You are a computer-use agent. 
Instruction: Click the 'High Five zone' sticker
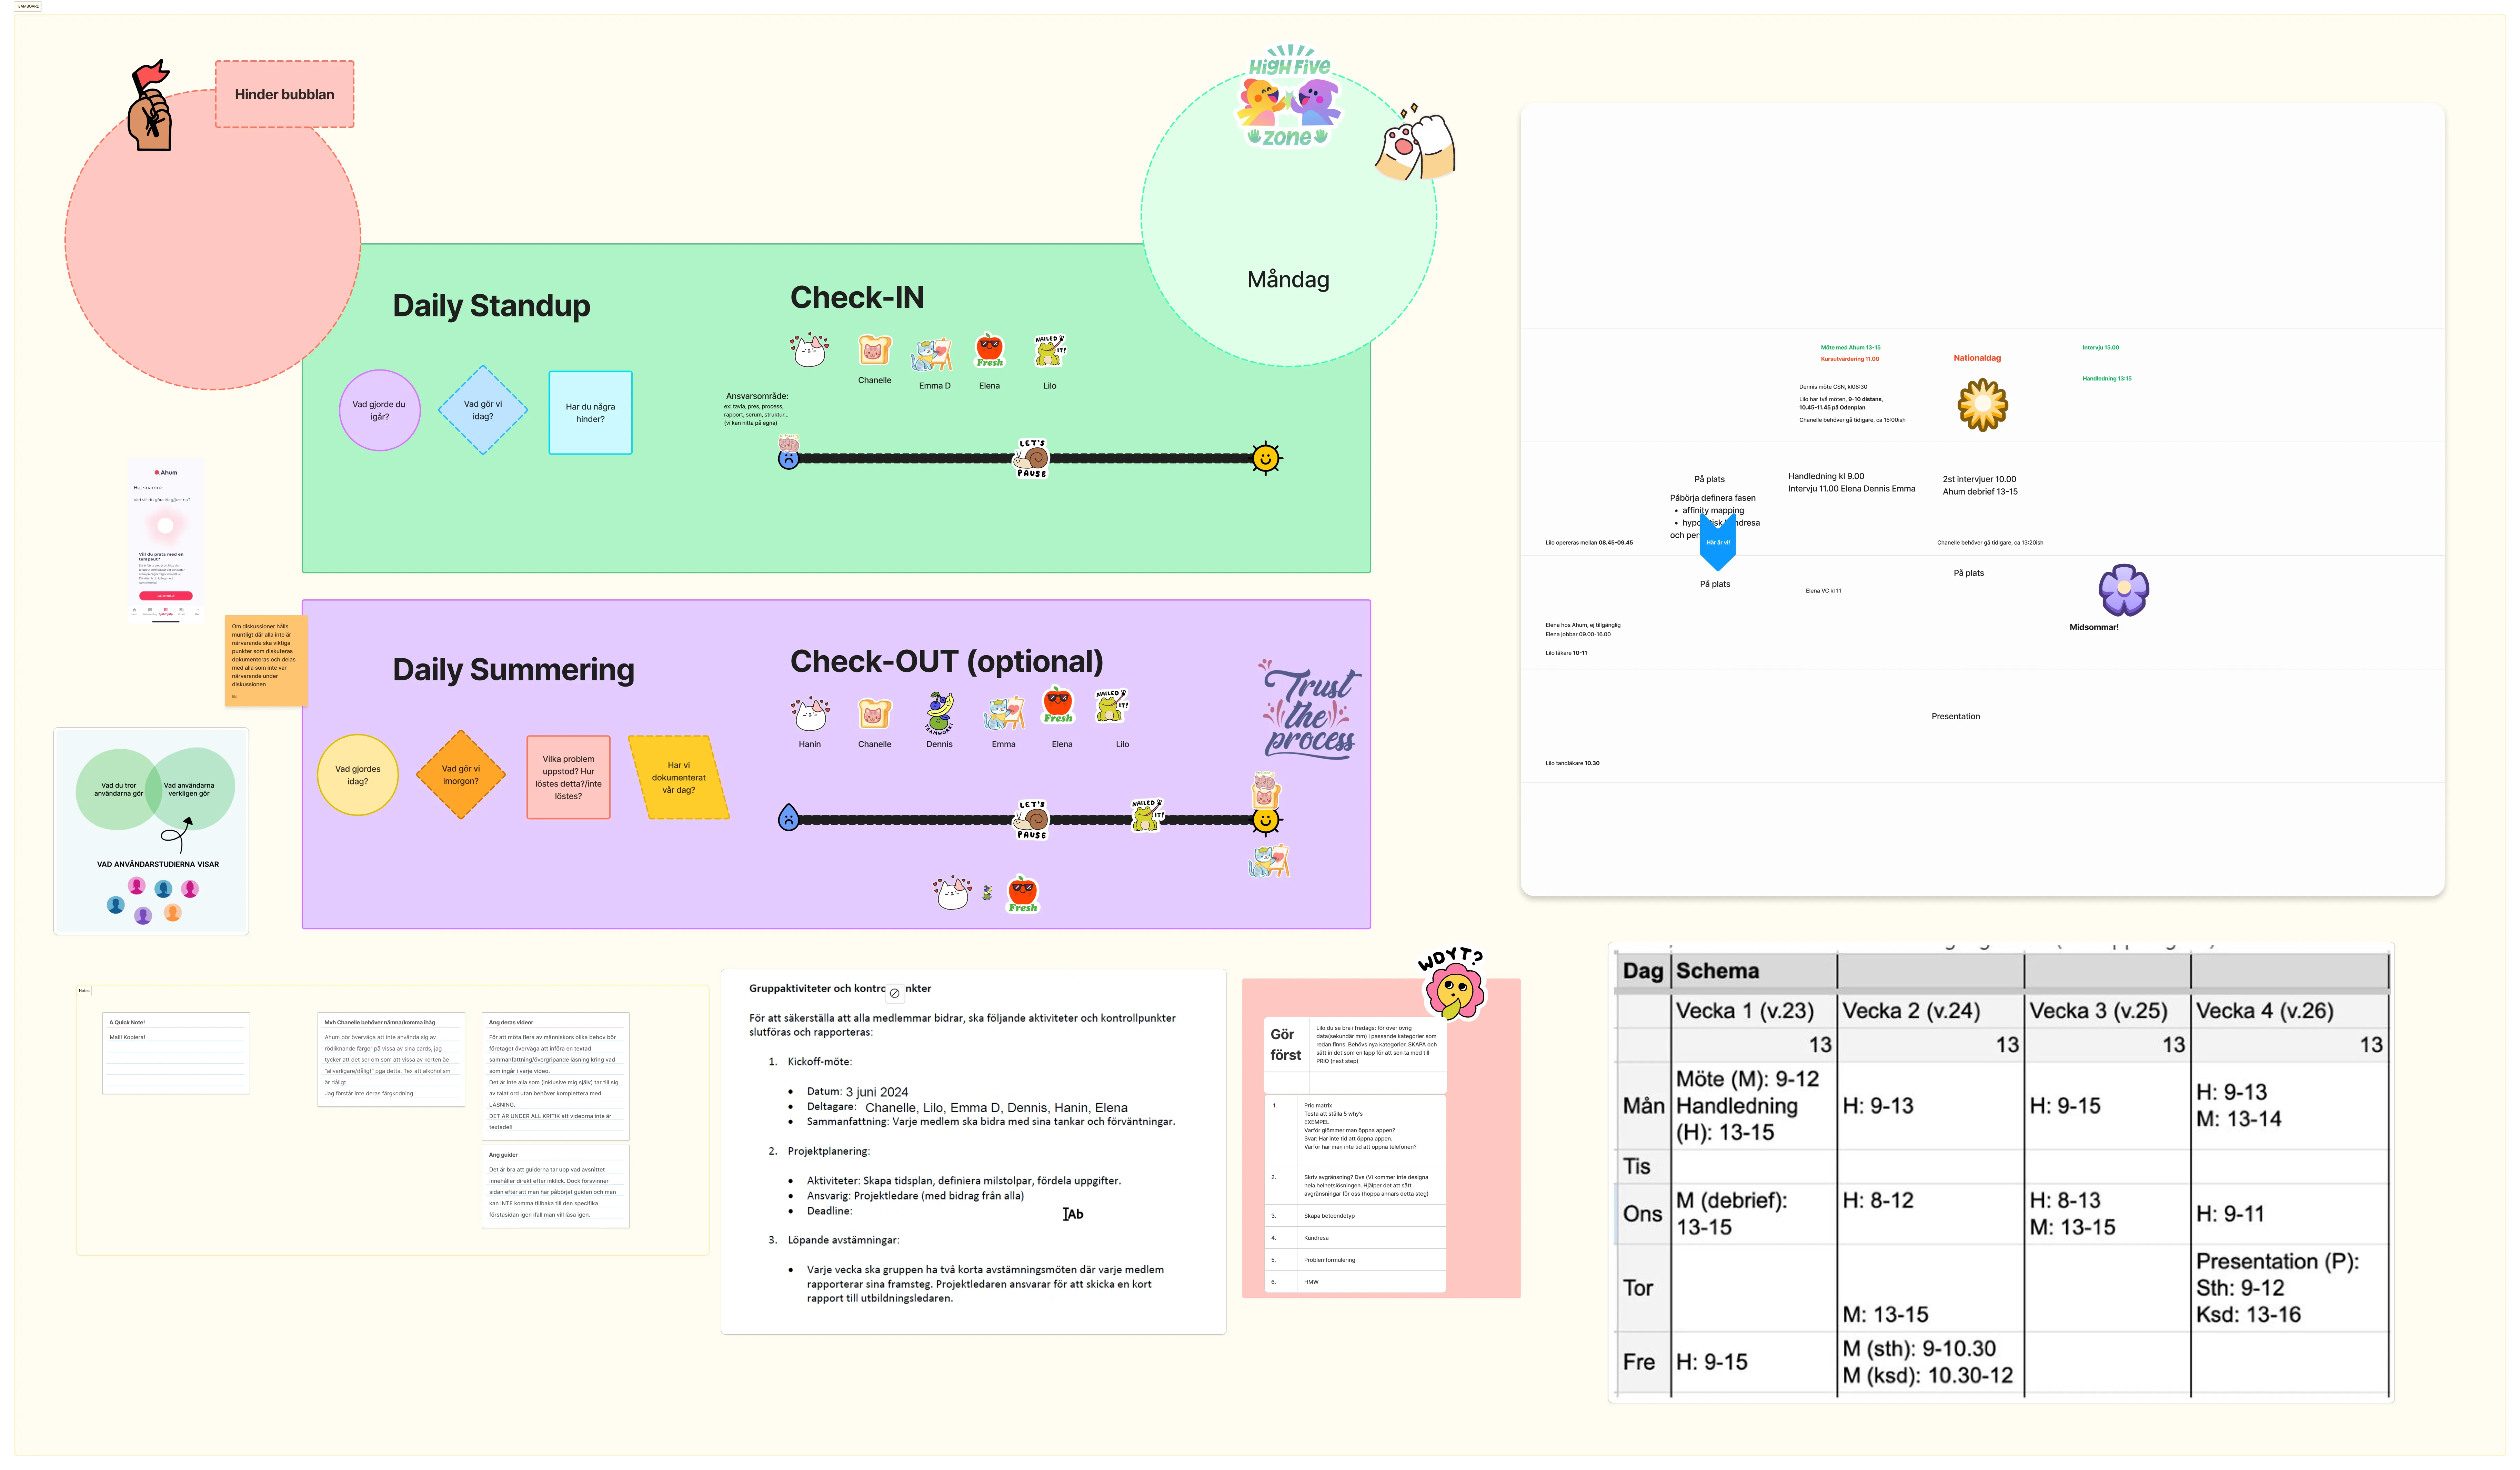point(1289,97)
